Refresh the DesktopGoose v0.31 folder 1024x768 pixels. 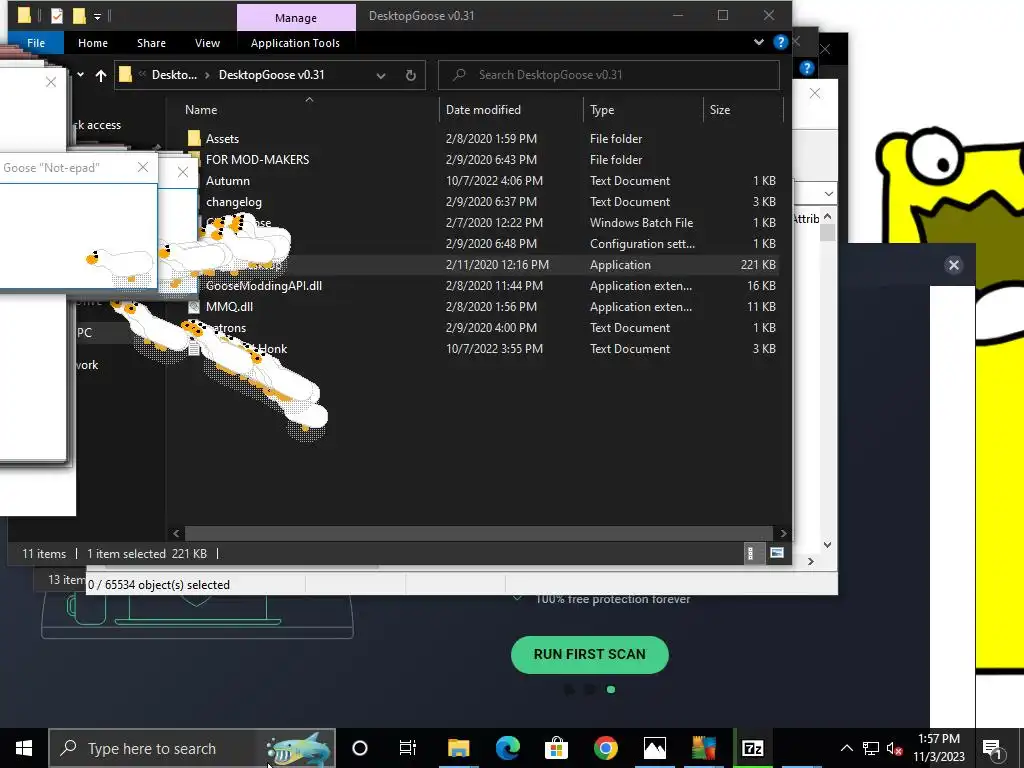(x=411, y=75)
